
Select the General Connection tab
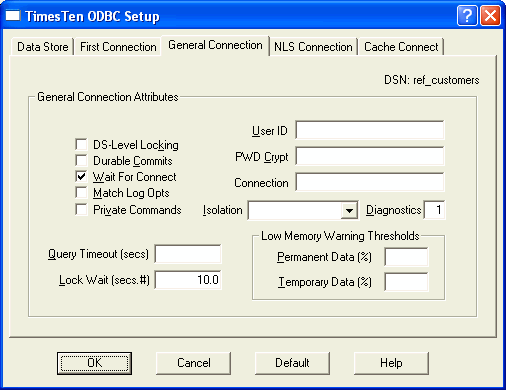pyautogui.click(x=215, y=45)
